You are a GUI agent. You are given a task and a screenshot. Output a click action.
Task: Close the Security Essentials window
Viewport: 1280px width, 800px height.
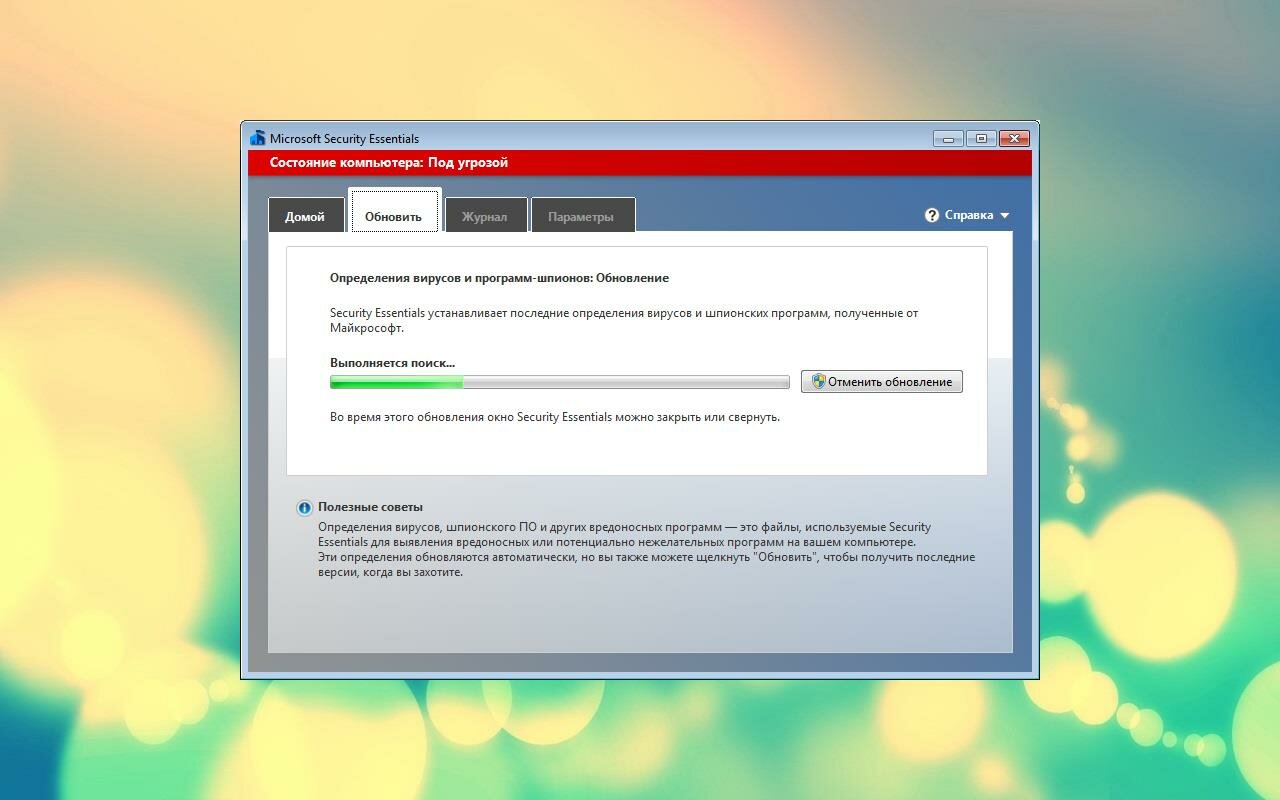click(x=1014, y=138)
